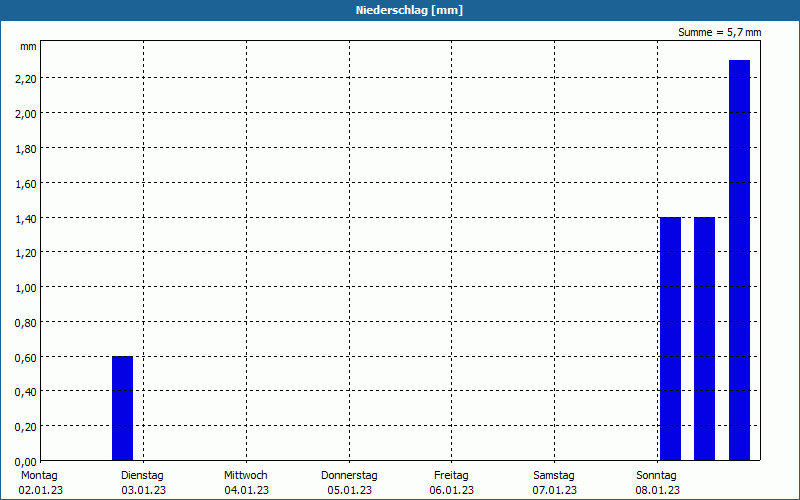The height and width of the screenshot is (500, 800).
Task: Click the 0,00 y-axis value
Action: tap(26, 462)
